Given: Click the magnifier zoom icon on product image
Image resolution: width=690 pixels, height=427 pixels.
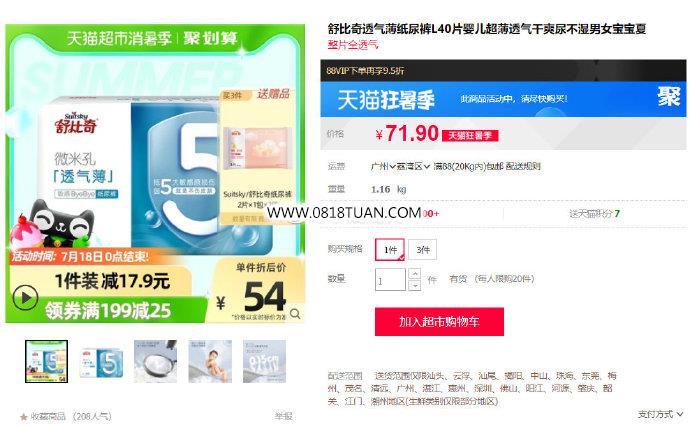Looking at the screenshot, I should [295, 314].
